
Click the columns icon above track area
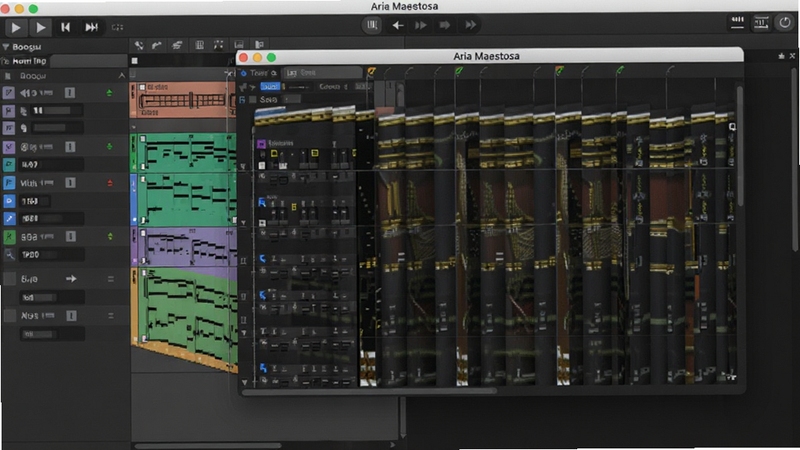click(199, 45)
